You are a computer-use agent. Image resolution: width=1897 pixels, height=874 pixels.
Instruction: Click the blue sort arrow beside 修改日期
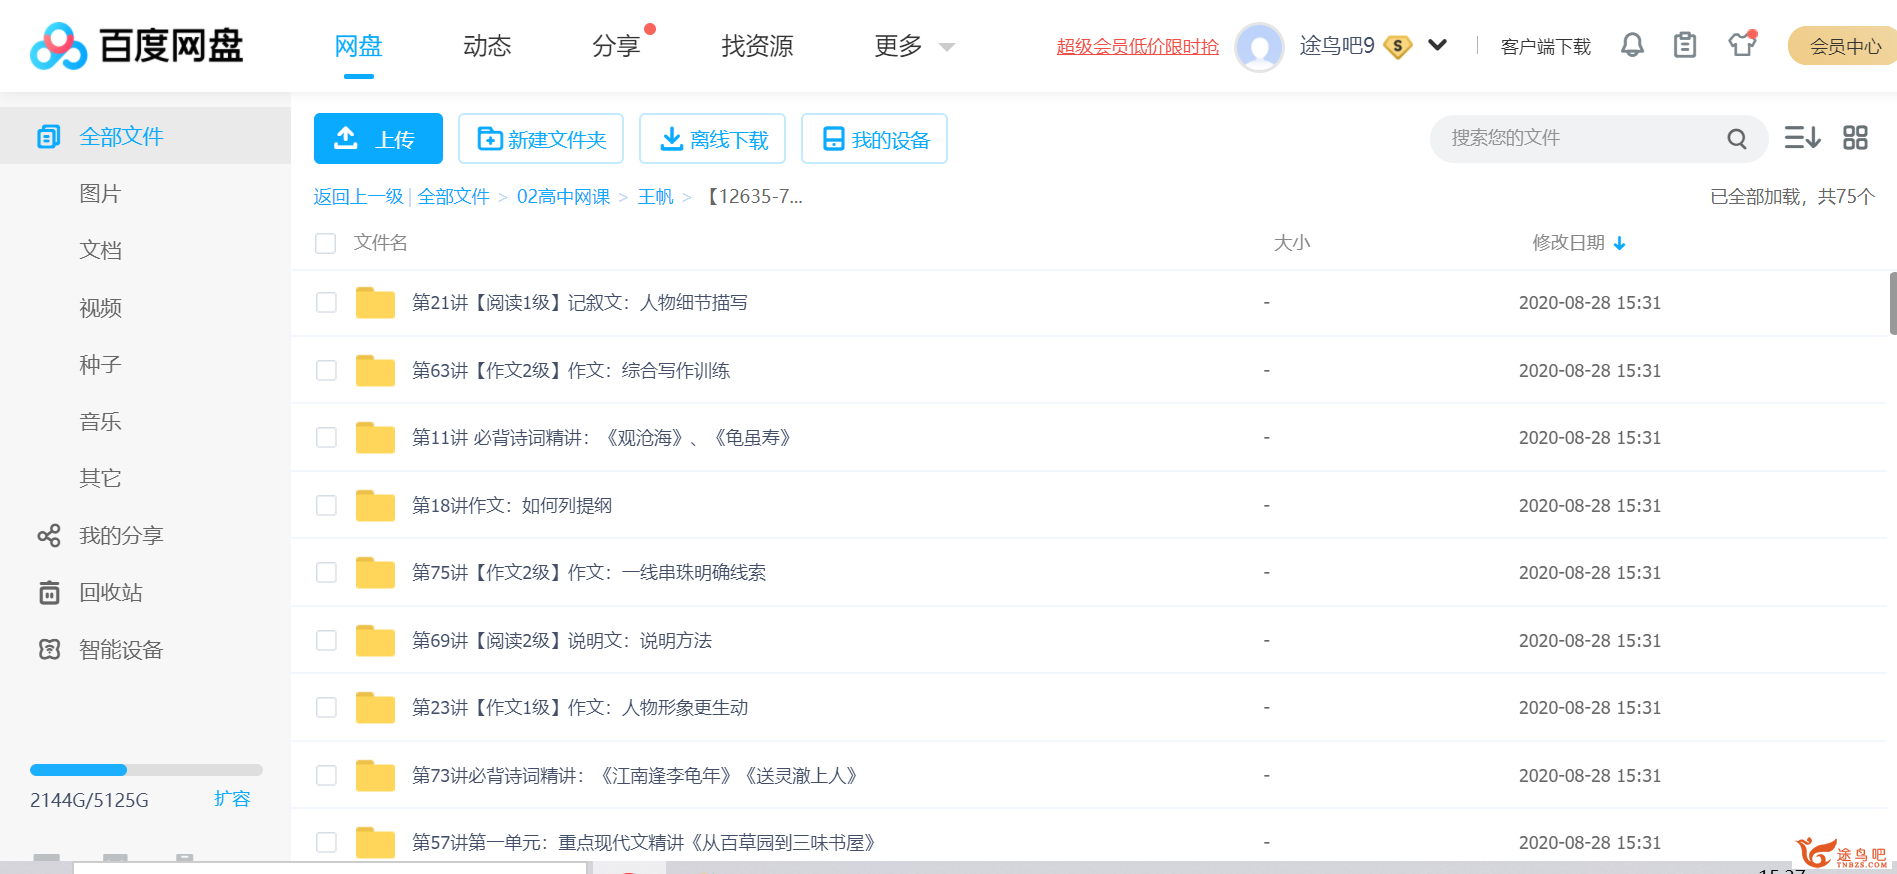coord(1620,243)
